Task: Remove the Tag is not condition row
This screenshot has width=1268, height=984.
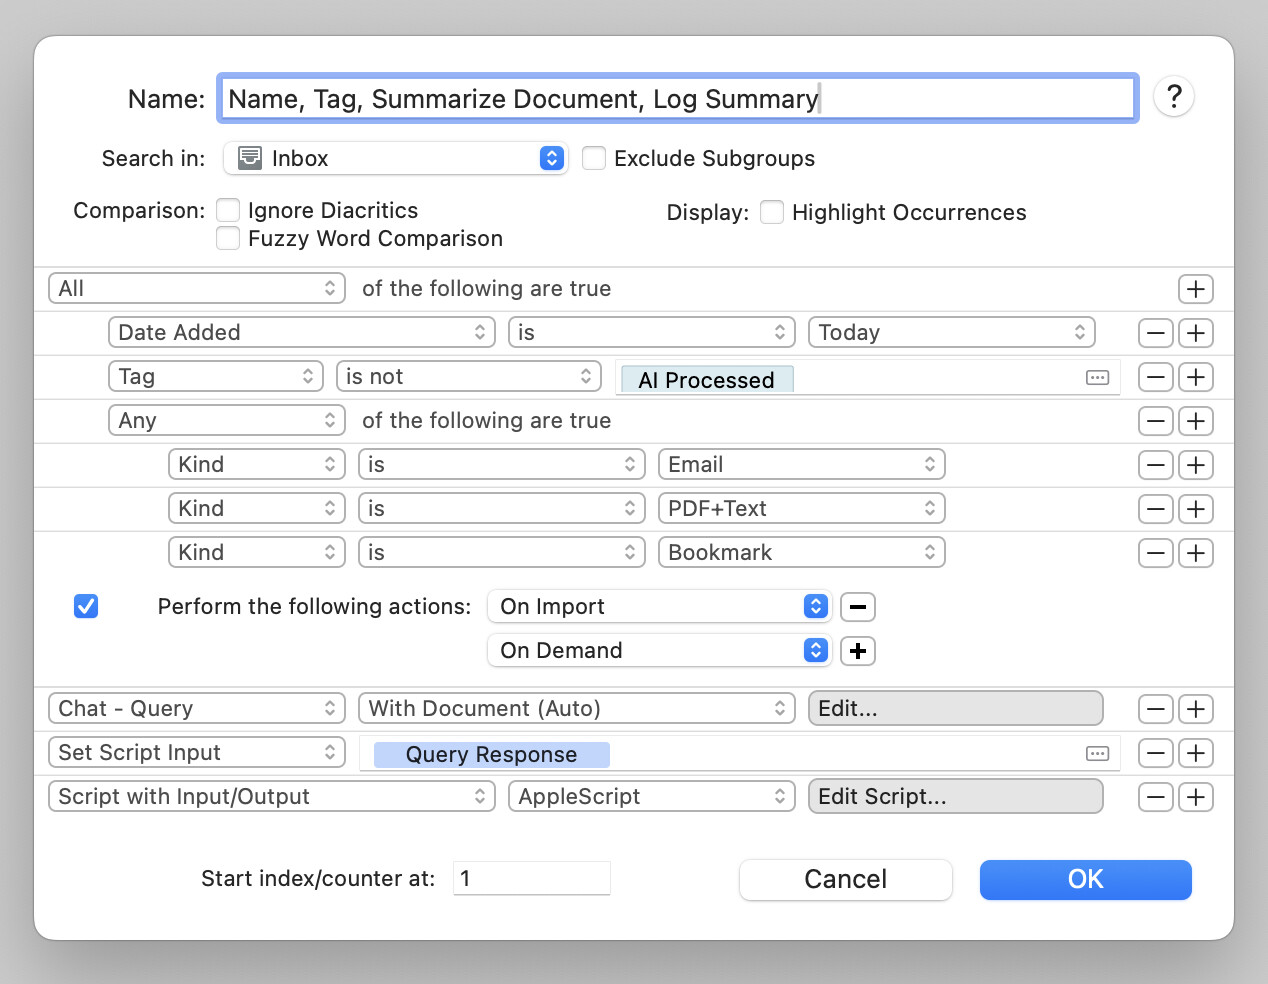Action: 1156,377
